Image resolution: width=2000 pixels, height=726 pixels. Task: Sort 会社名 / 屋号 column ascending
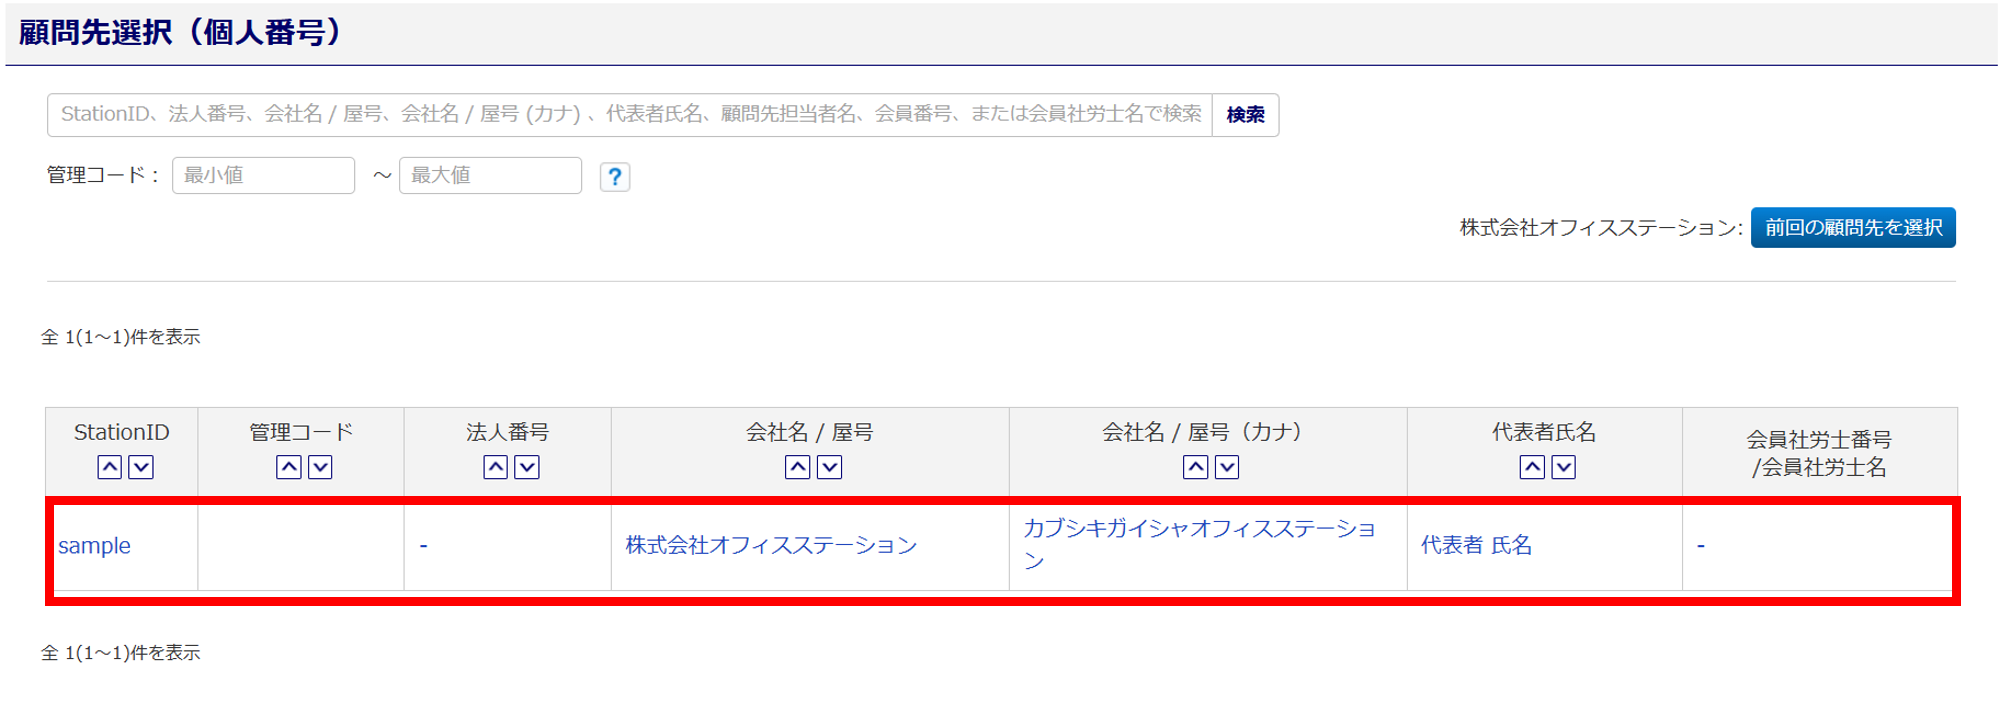798,467
